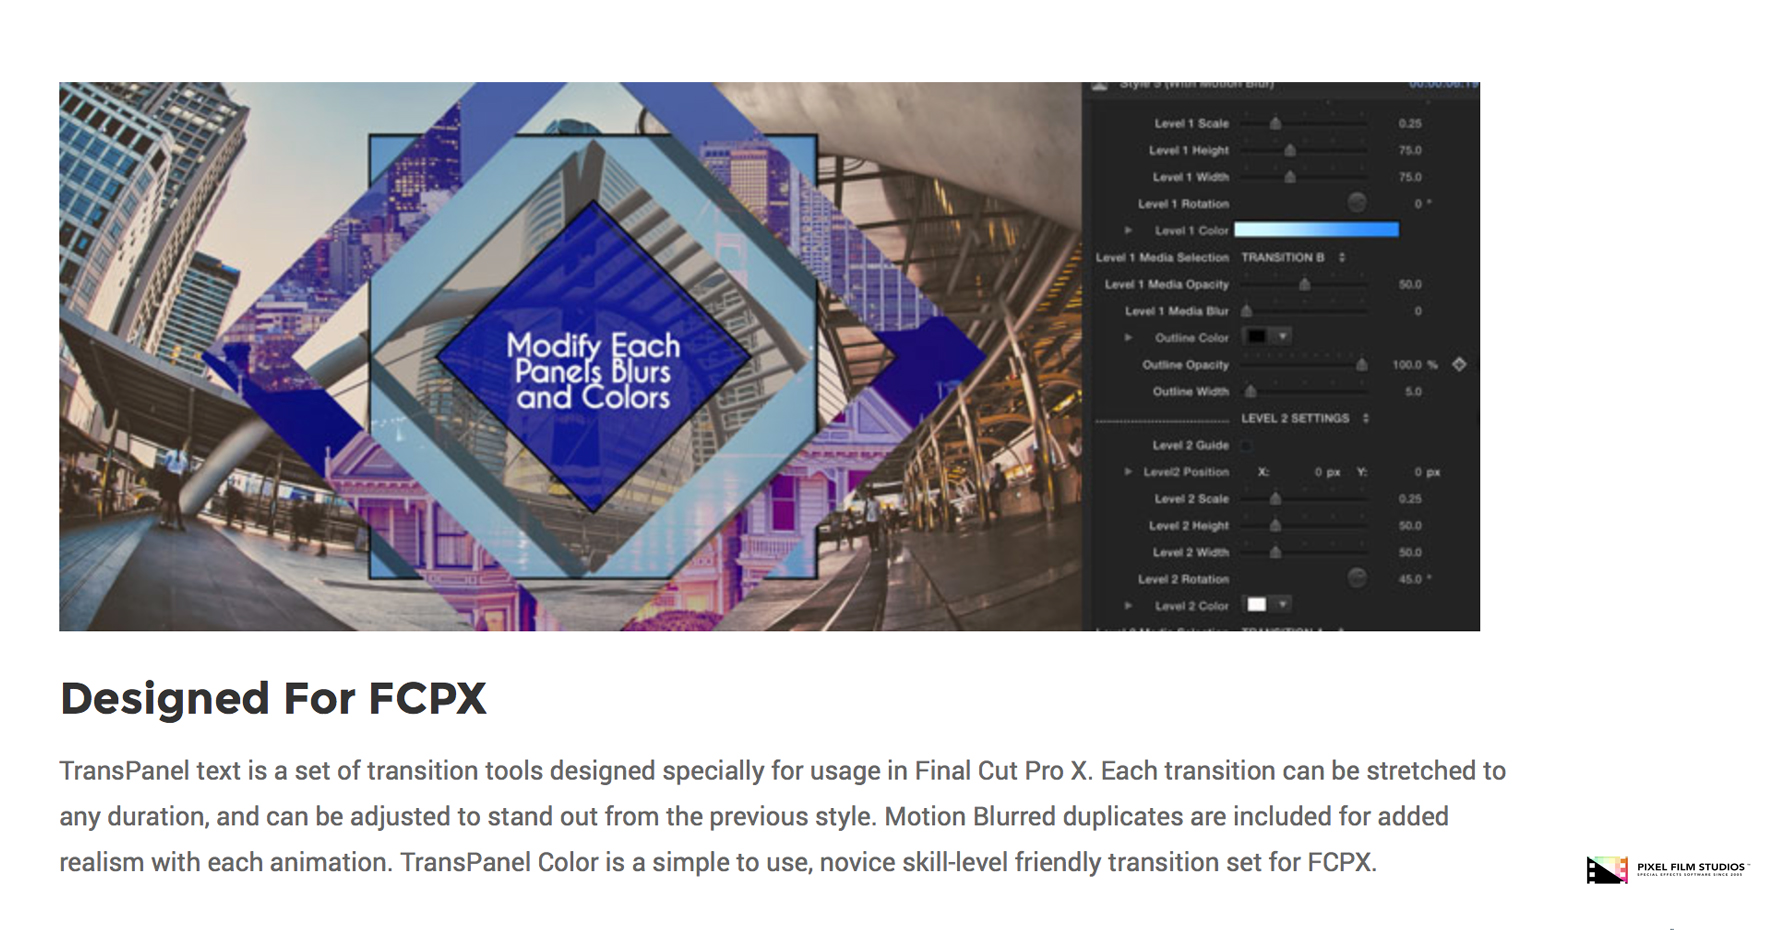Click the Pixel Film Studios logo
Screen dimensions: 1784x930
coord(1667,869)
